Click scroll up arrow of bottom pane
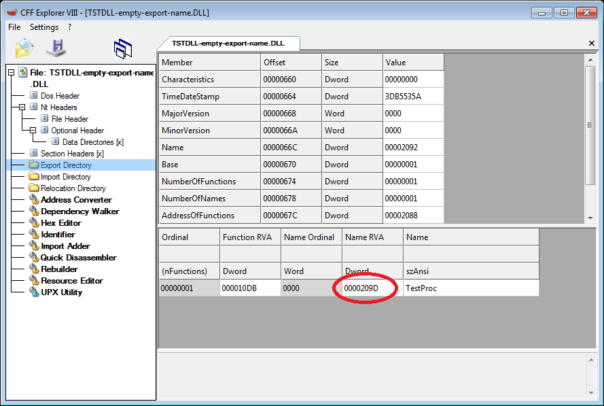The image size is (604, 406). coord(591,359)
